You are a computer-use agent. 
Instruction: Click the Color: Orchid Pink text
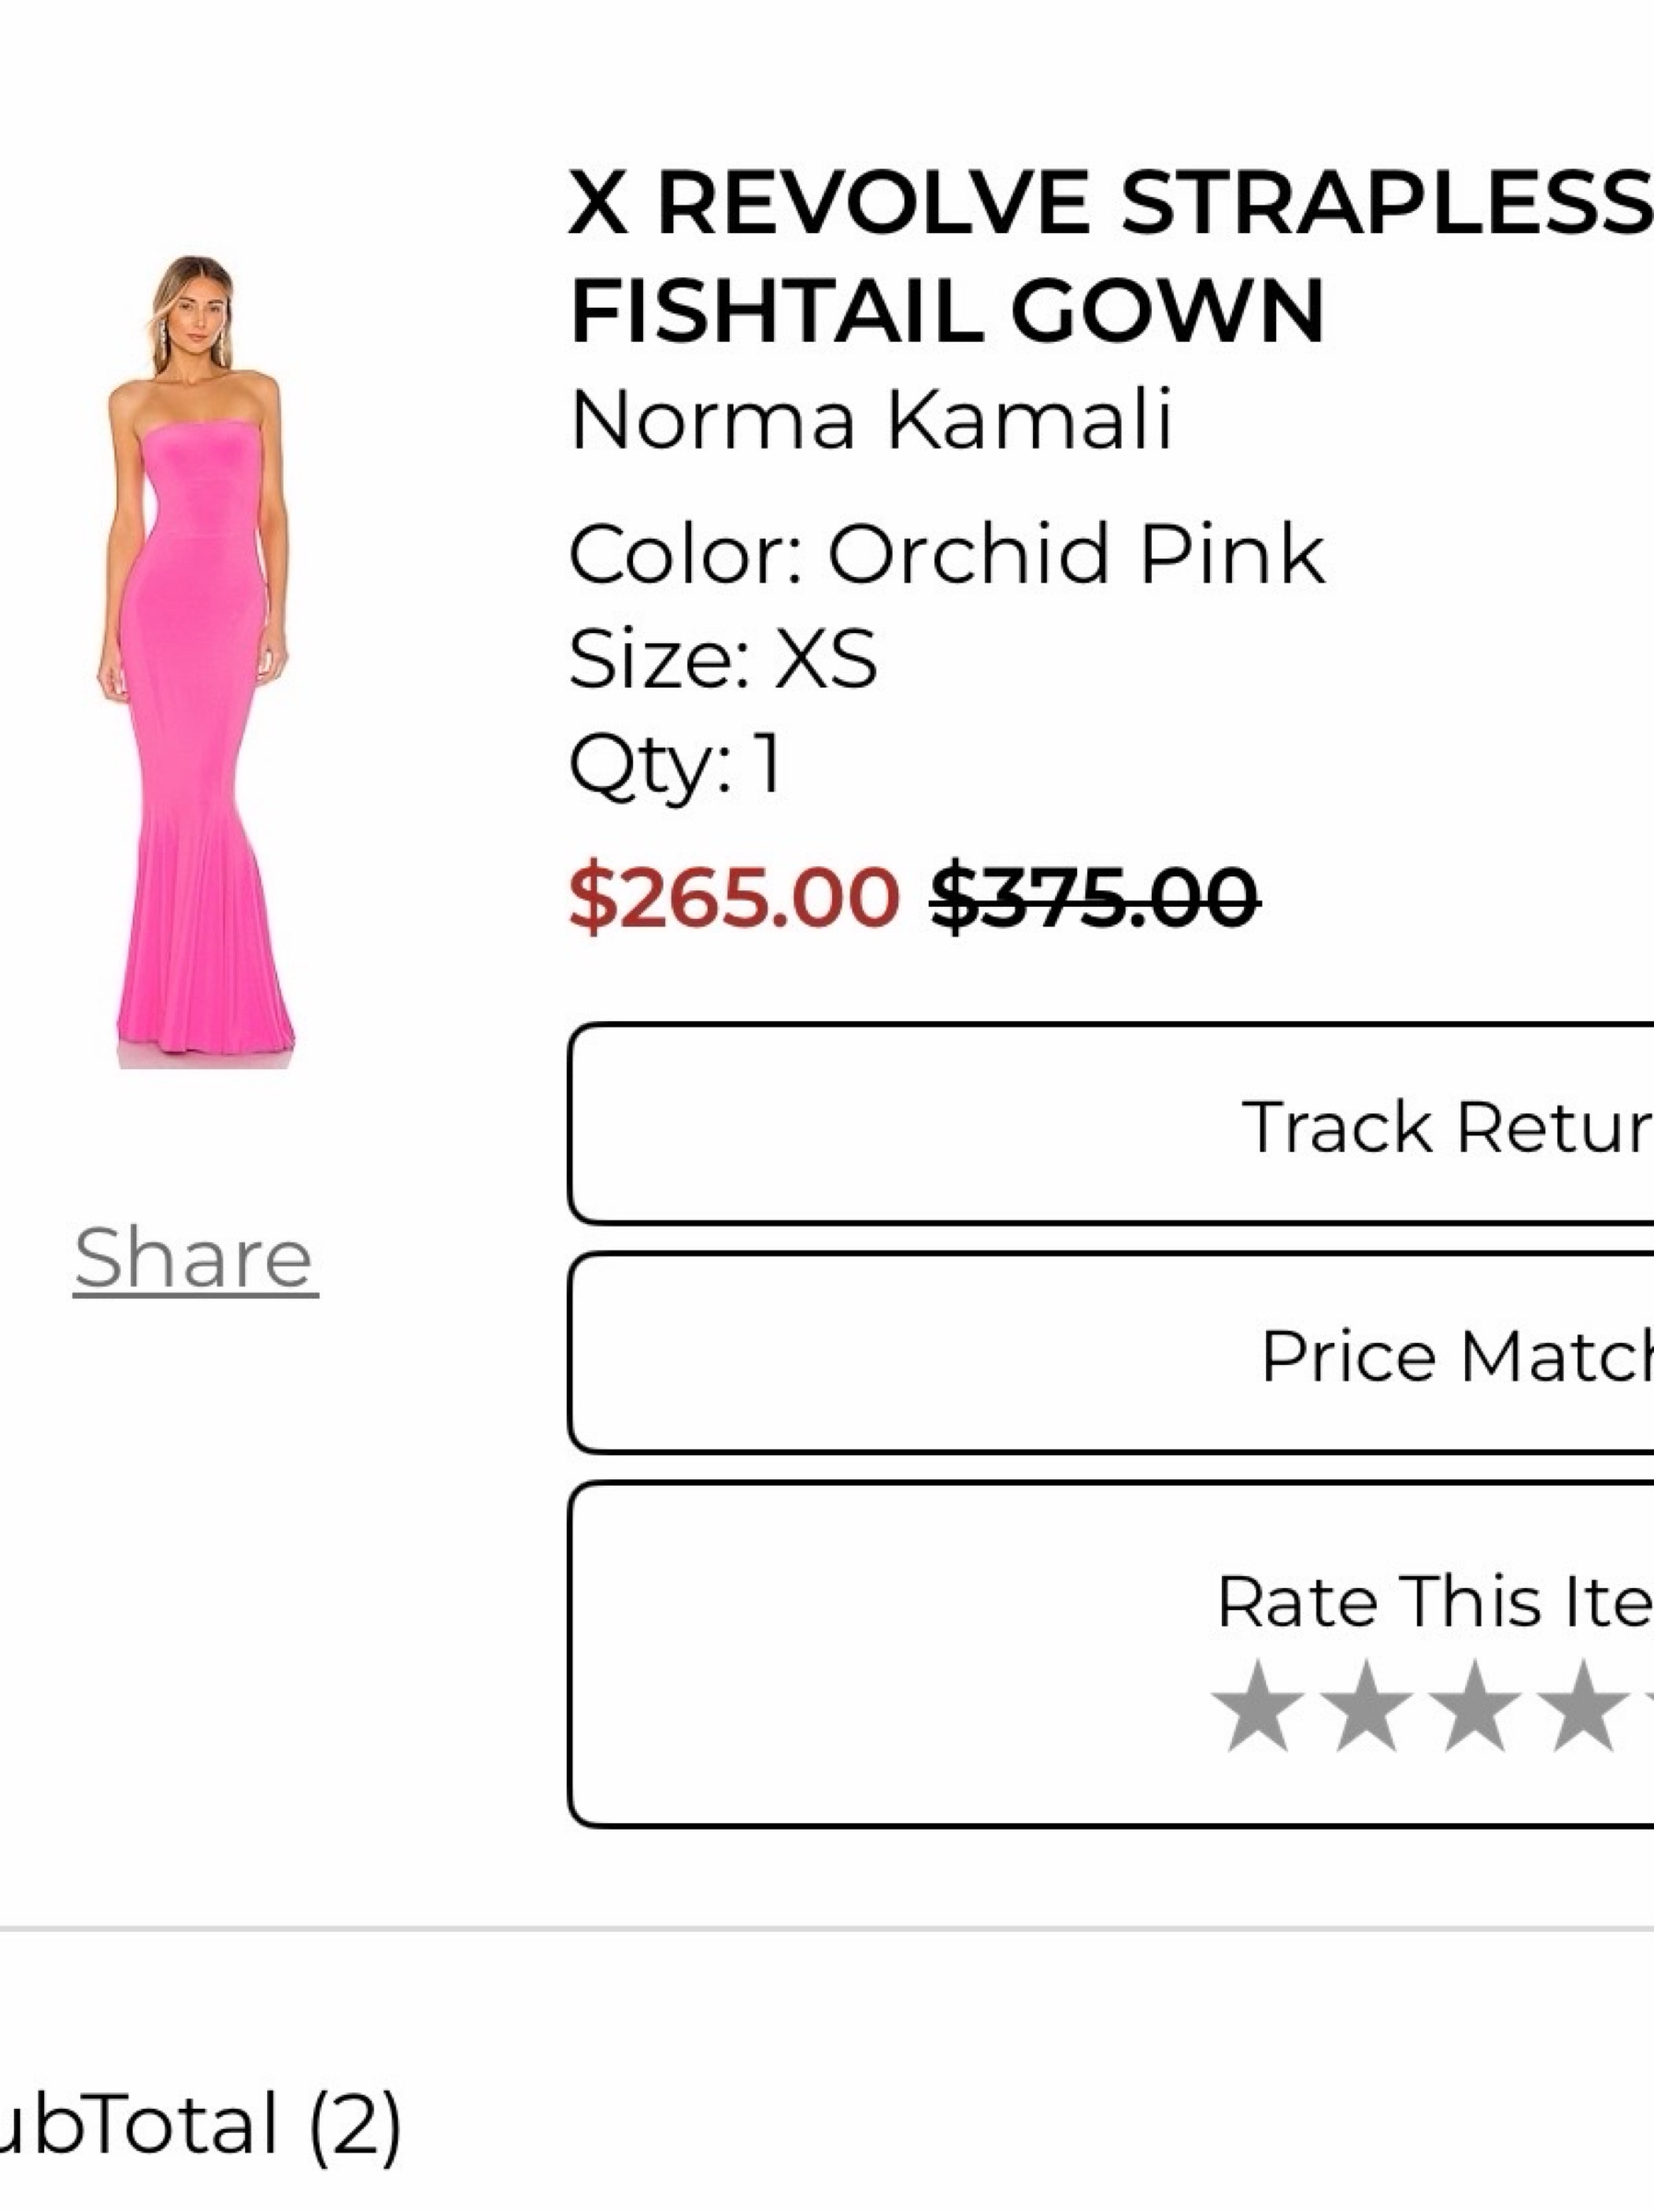click(947, 553)
